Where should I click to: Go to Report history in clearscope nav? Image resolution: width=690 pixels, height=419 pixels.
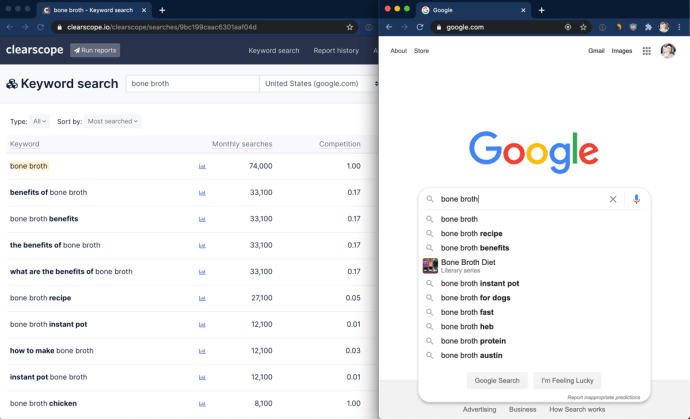pos(336,51)
